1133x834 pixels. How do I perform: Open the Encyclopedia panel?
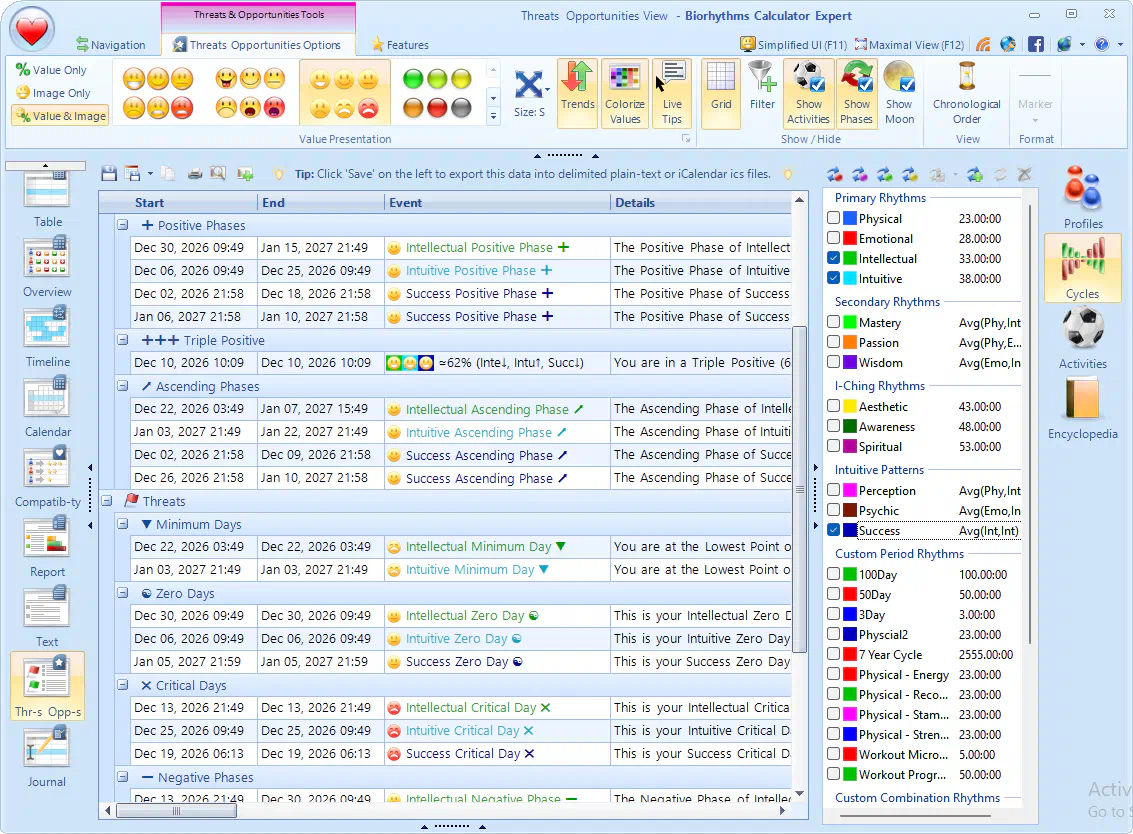coord(1082,408)
